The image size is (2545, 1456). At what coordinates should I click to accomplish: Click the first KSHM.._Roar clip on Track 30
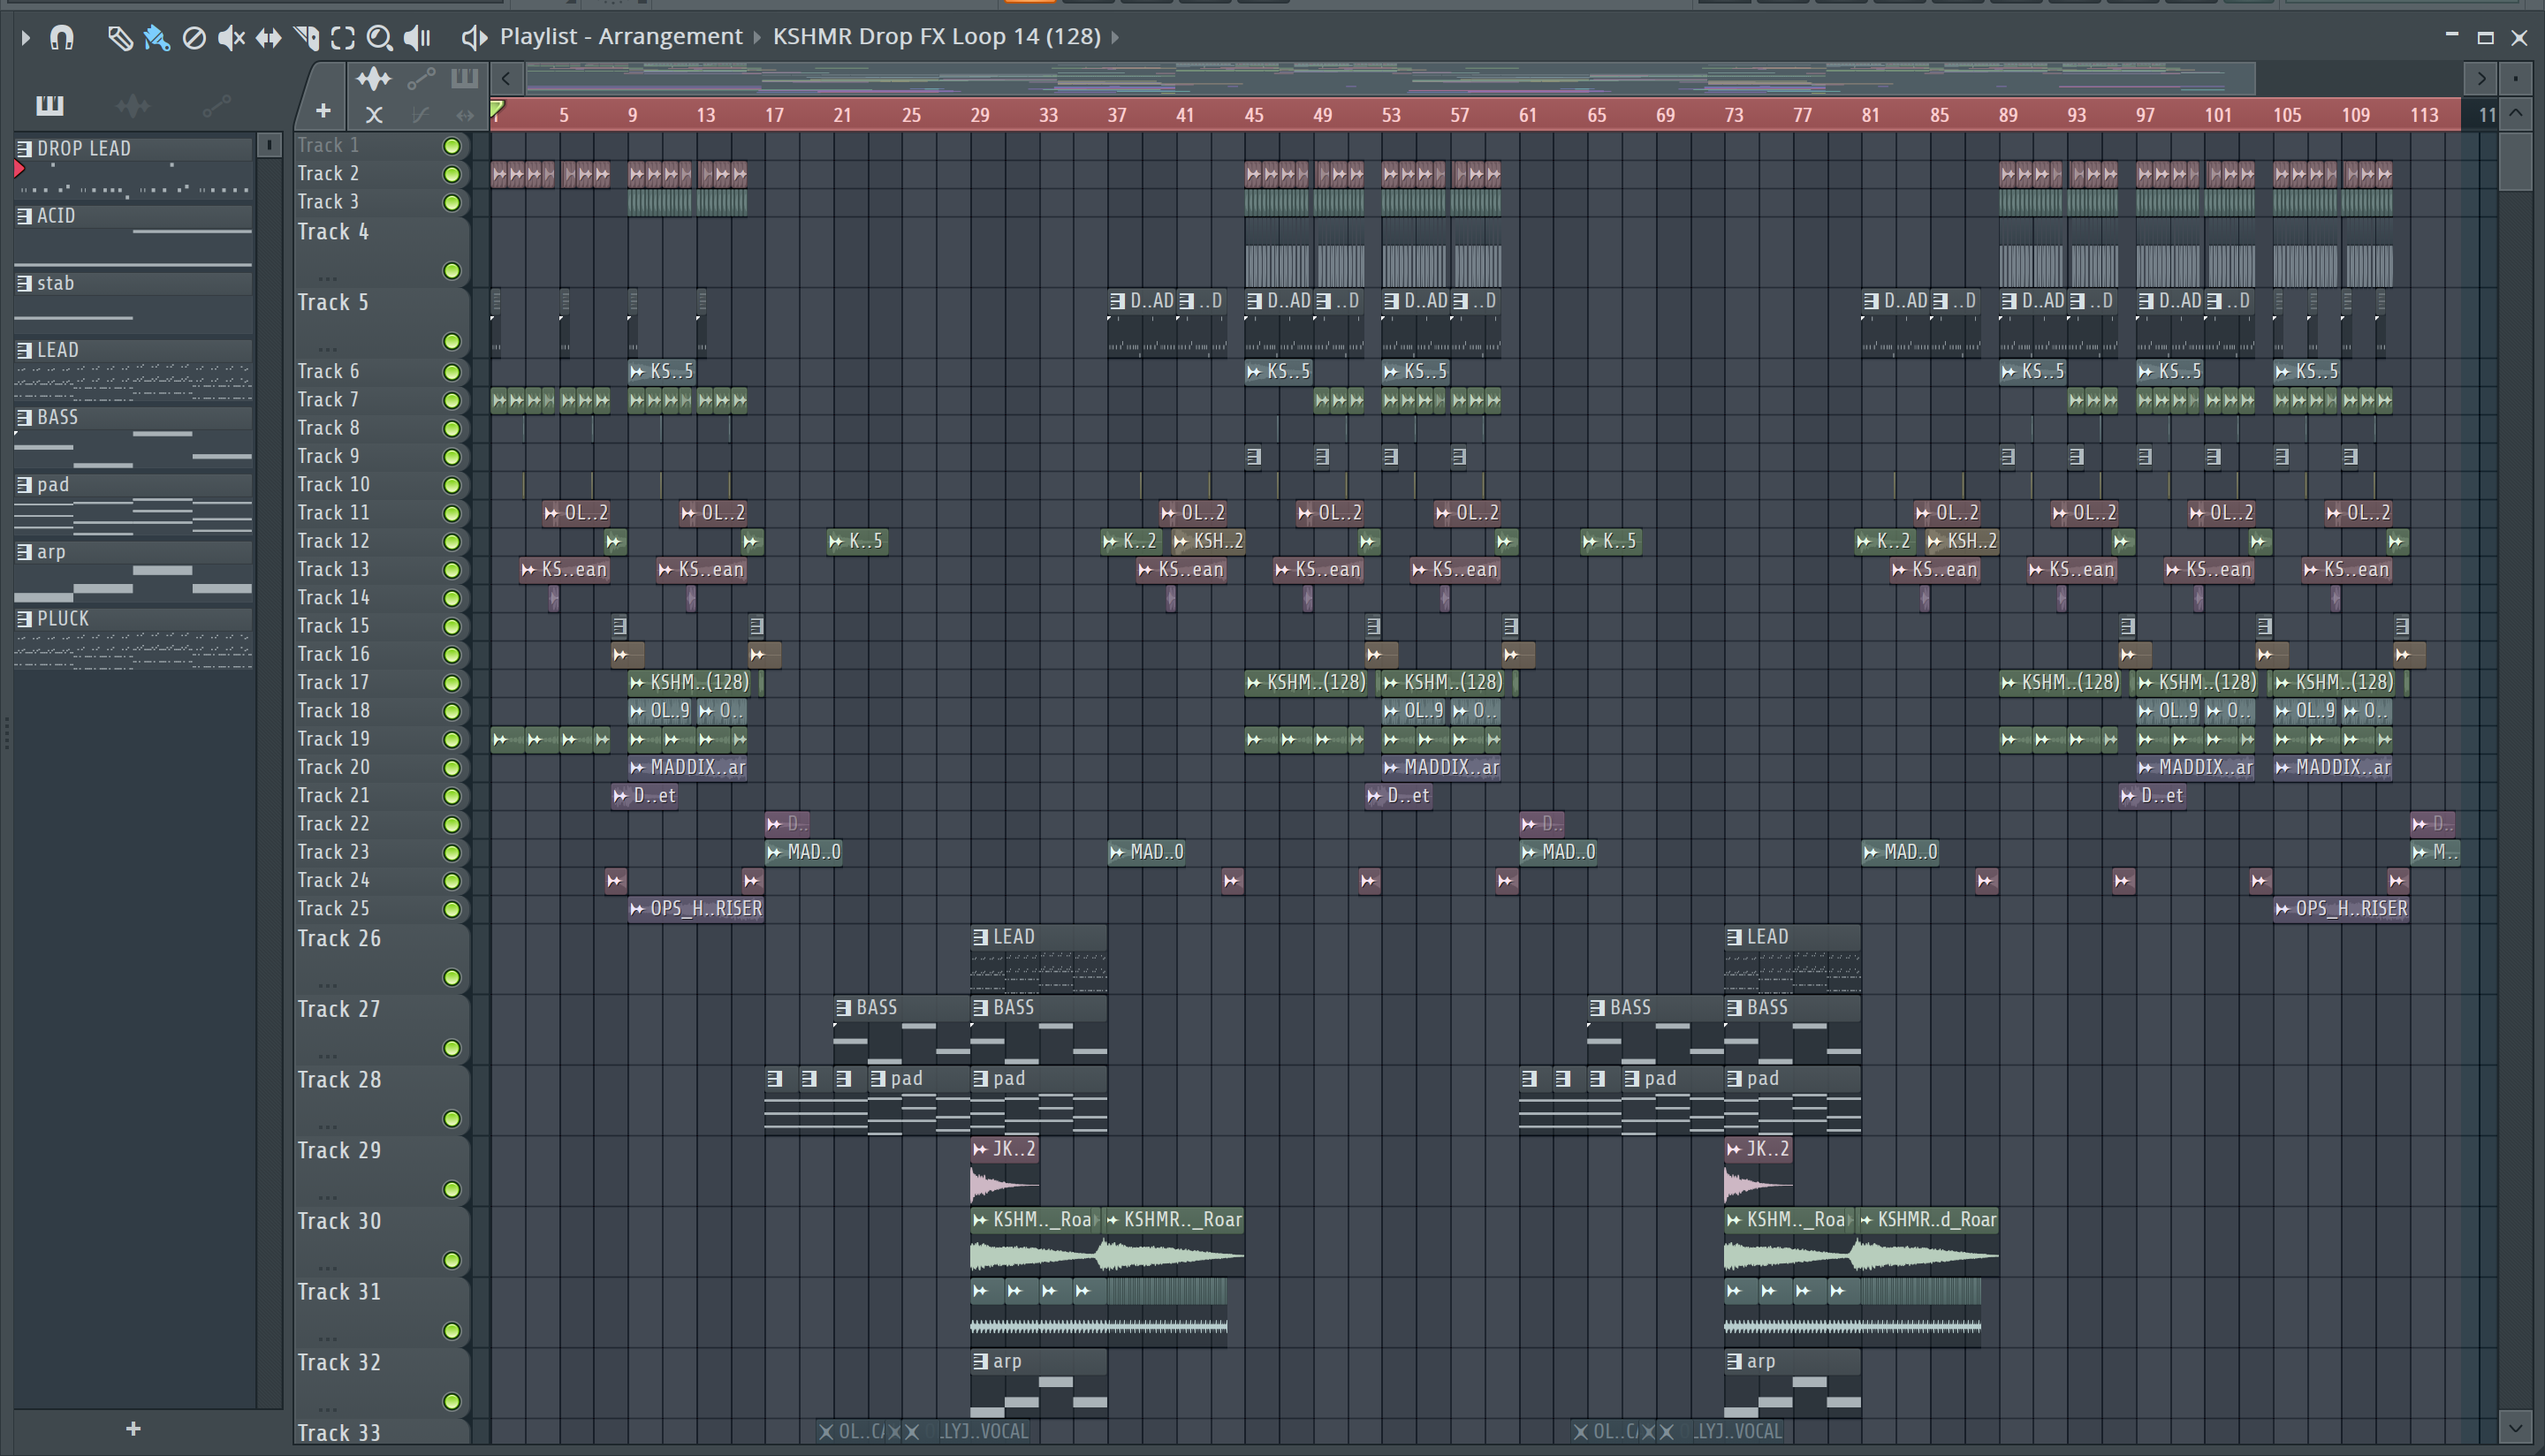pos(1034,1241)
